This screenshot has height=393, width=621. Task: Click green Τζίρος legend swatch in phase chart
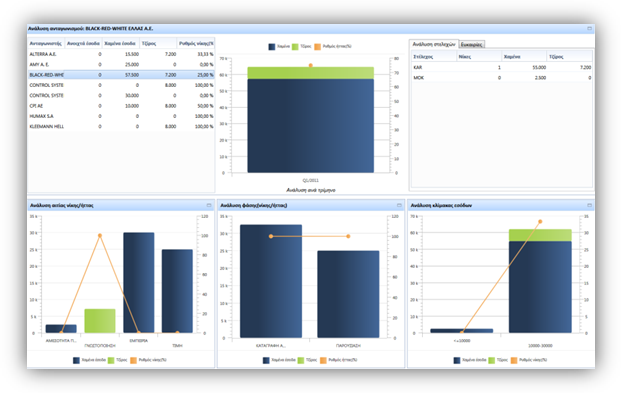[301, 360]
